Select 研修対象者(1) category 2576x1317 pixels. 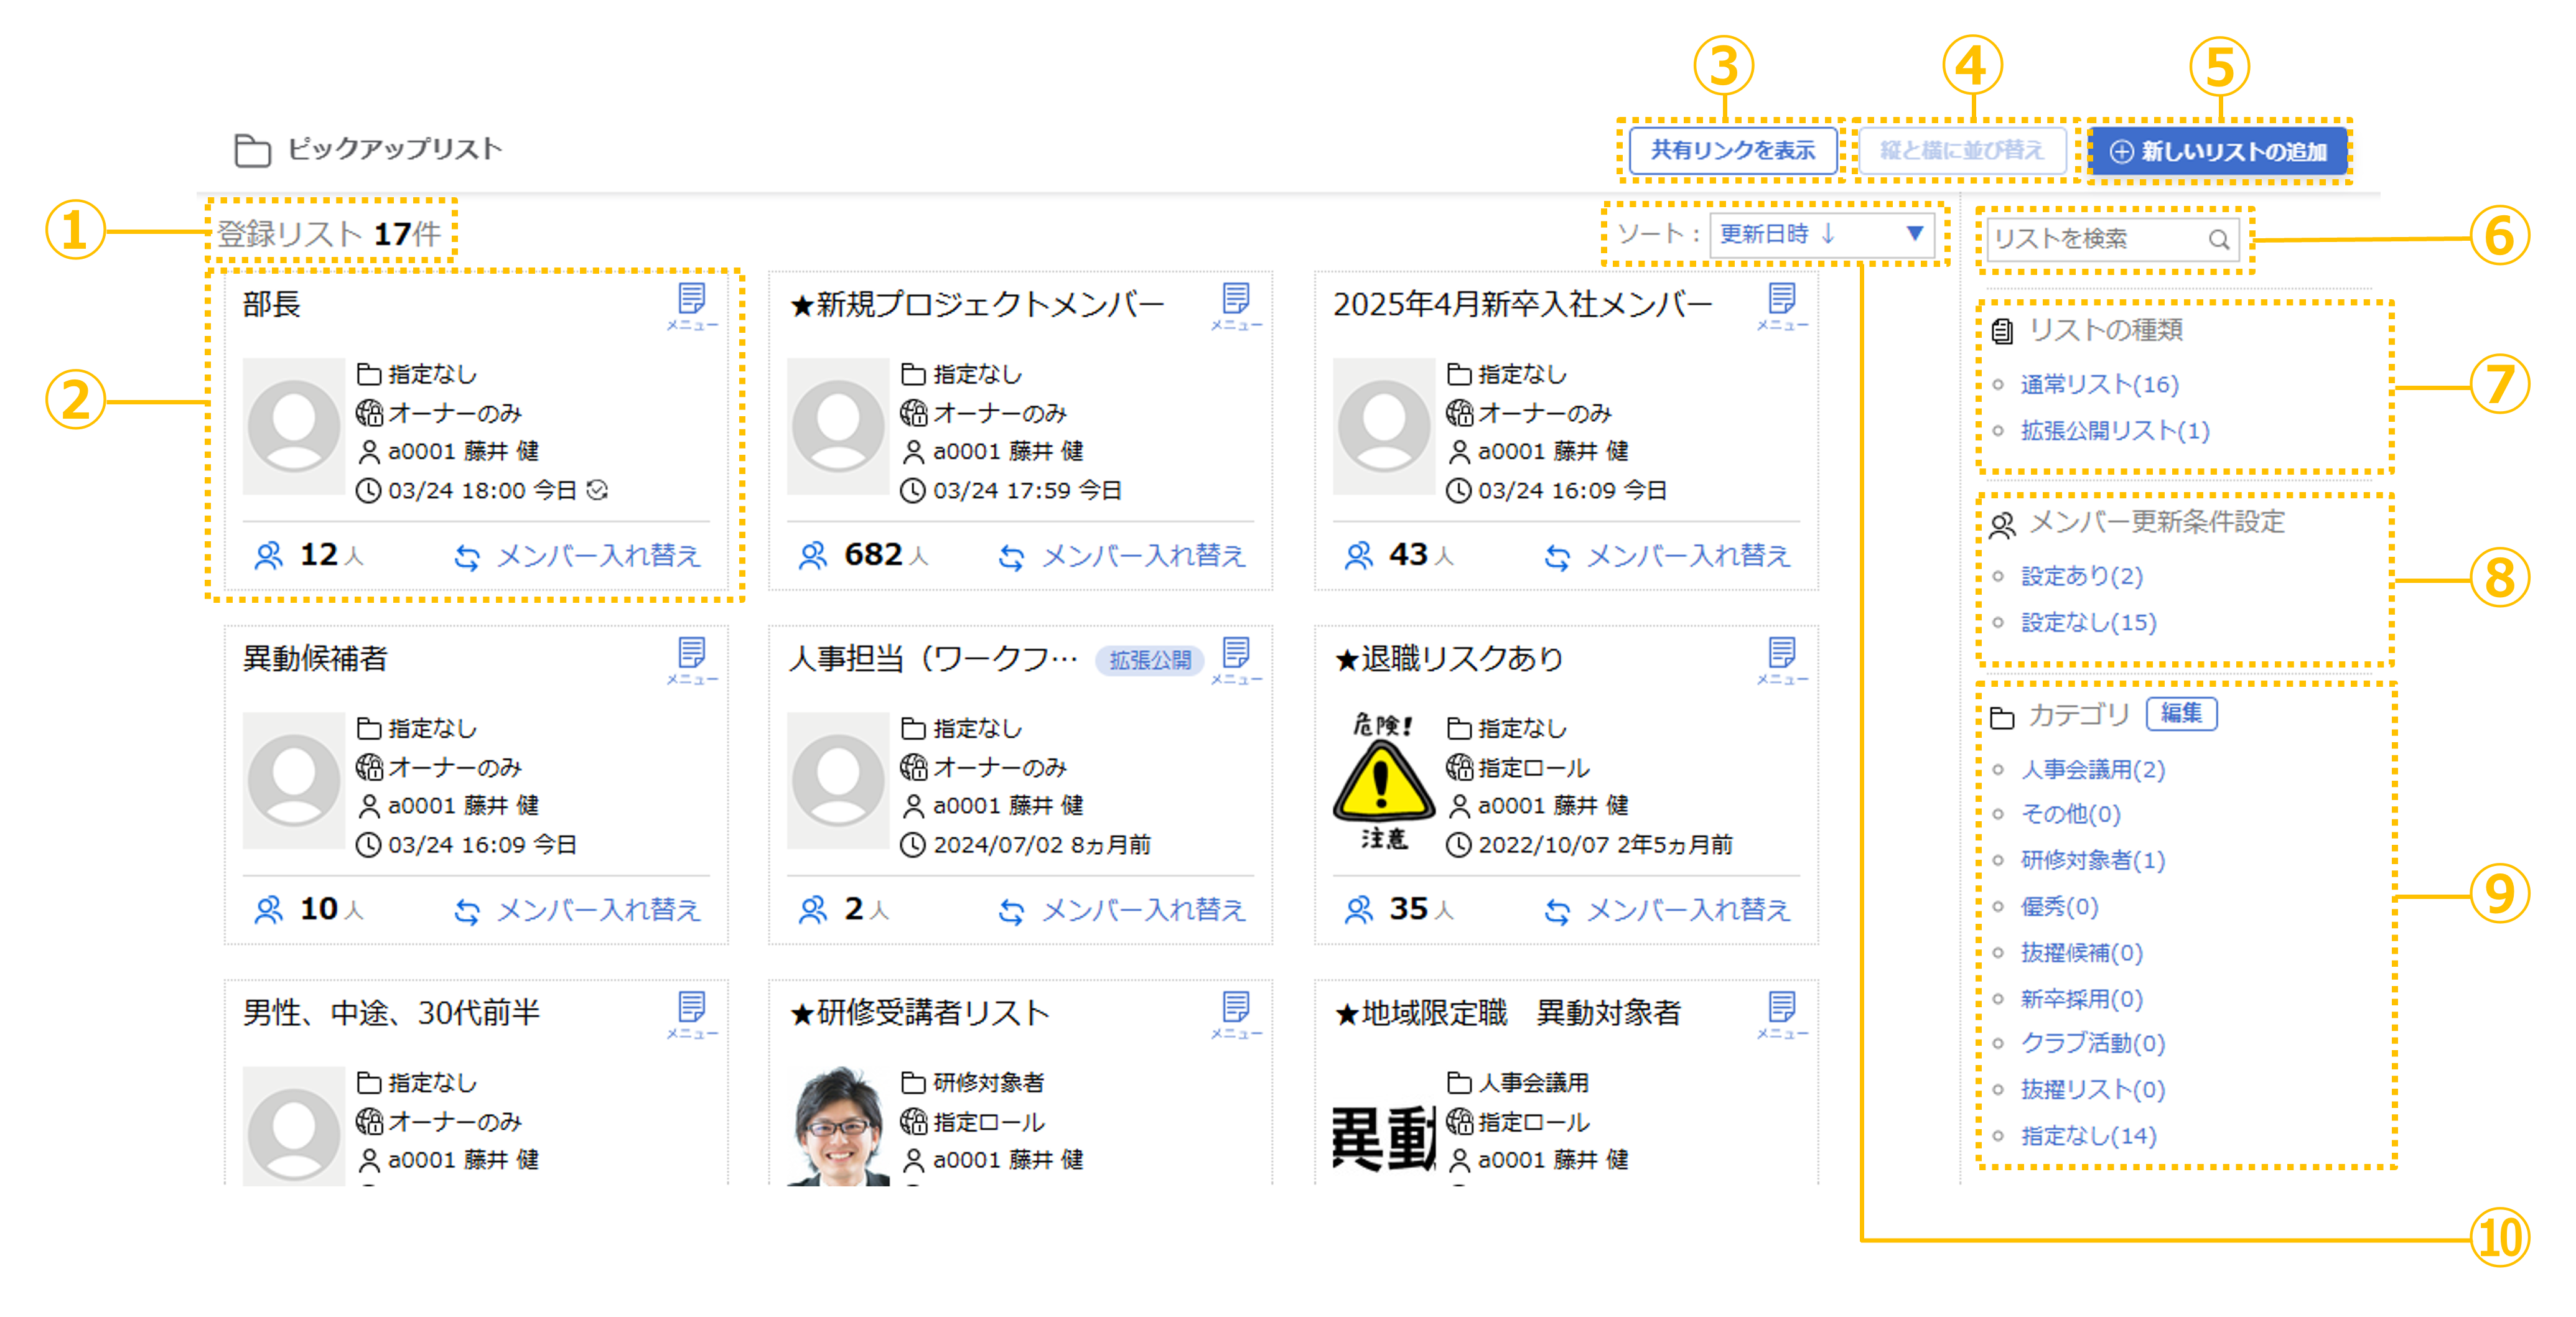(x=2092, y=860)
